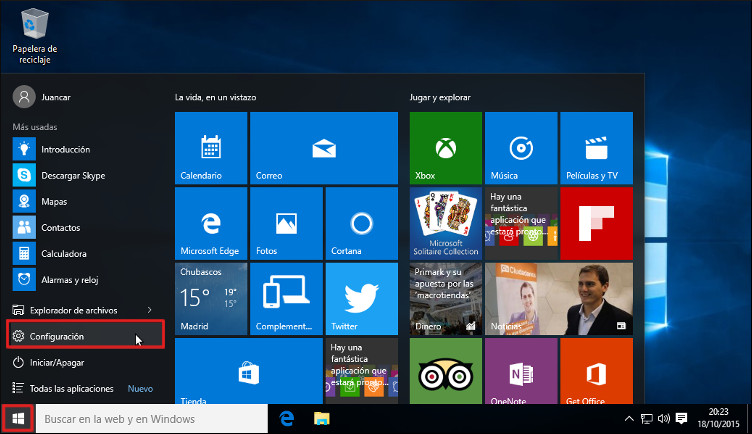Open the Madrid weather tile

(x=211, y=299)
